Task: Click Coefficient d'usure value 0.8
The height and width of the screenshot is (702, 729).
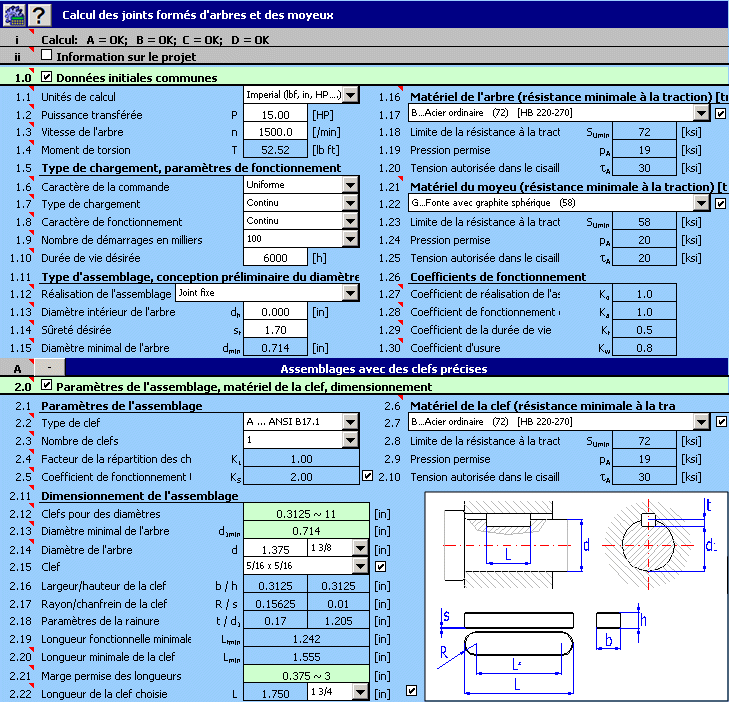Action: pos(644,348)
